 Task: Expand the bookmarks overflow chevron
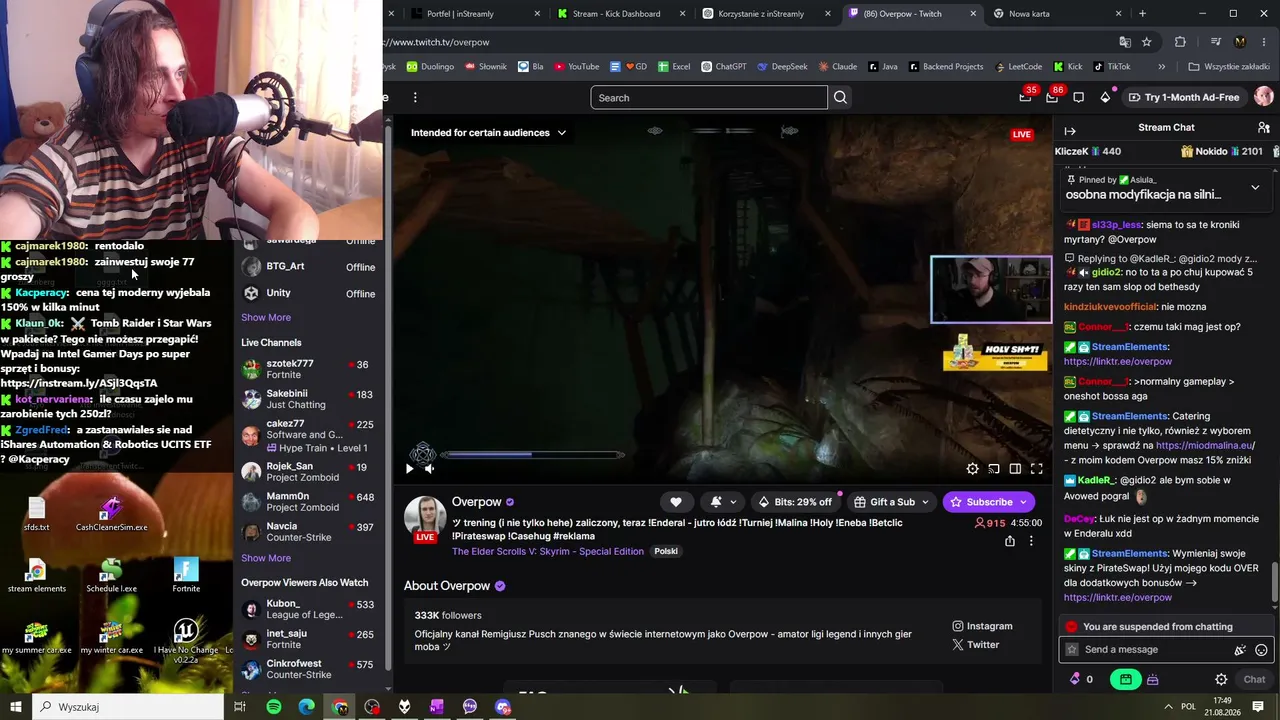click(x=1161, y=67)
